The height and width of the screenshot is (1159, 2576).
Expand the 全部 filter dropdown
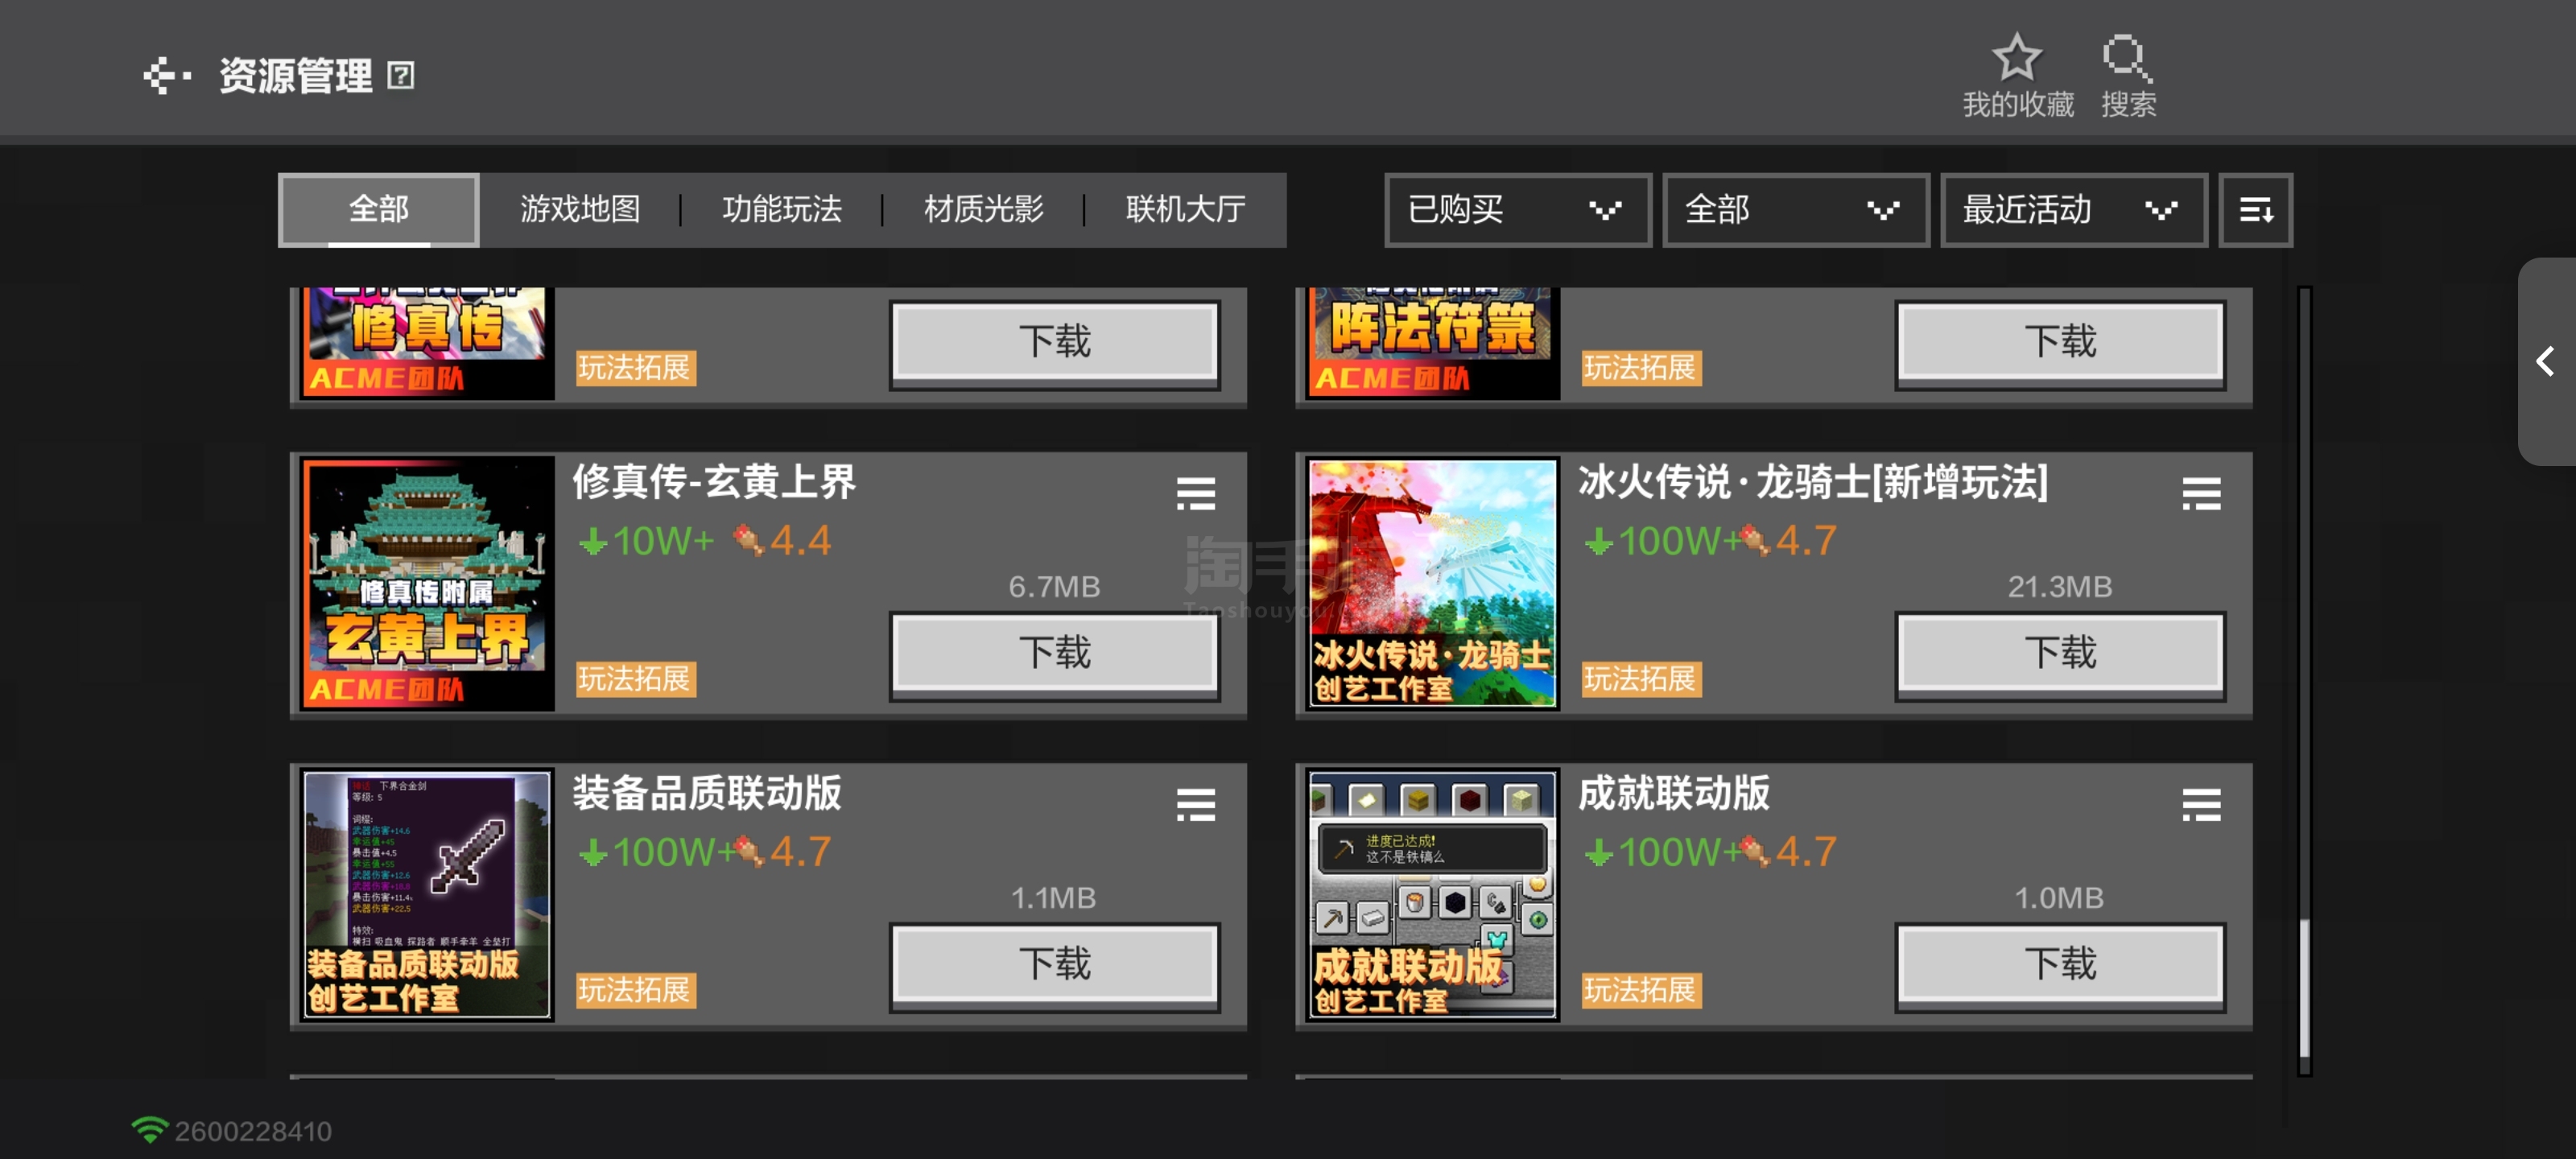coord(1794,210)
